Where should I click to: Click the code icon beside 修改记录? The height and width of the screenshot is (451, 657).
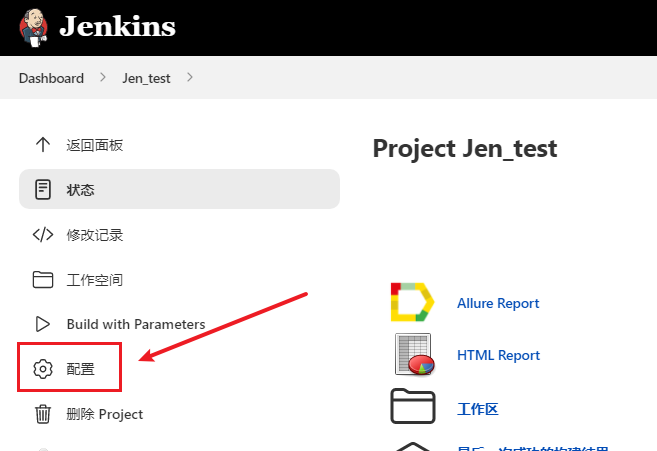[43, 235]
